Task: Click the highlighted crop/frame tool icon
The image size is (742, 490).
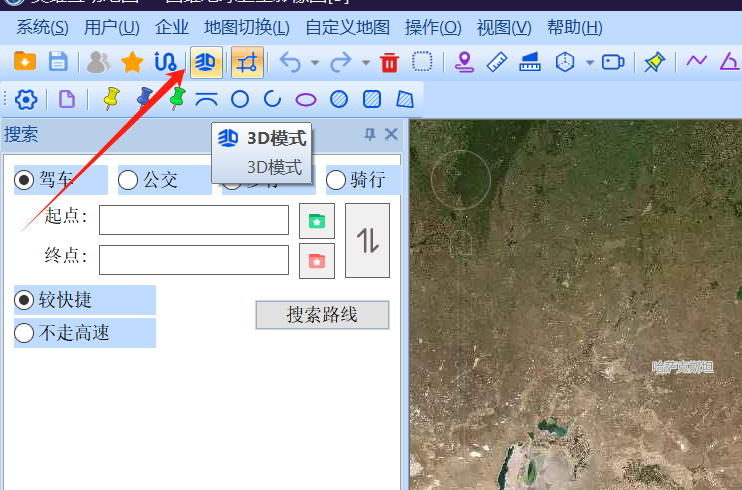Action: click(x=247, y=62)
